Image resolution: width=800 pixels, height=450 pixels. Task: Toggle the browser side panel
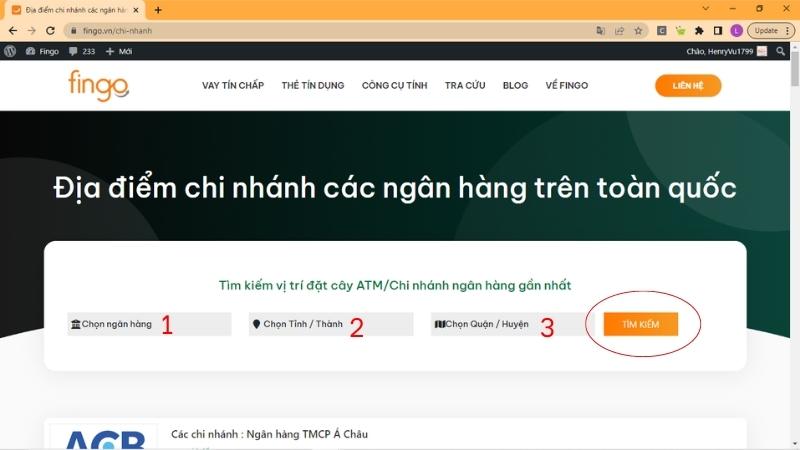click(718, 31)
